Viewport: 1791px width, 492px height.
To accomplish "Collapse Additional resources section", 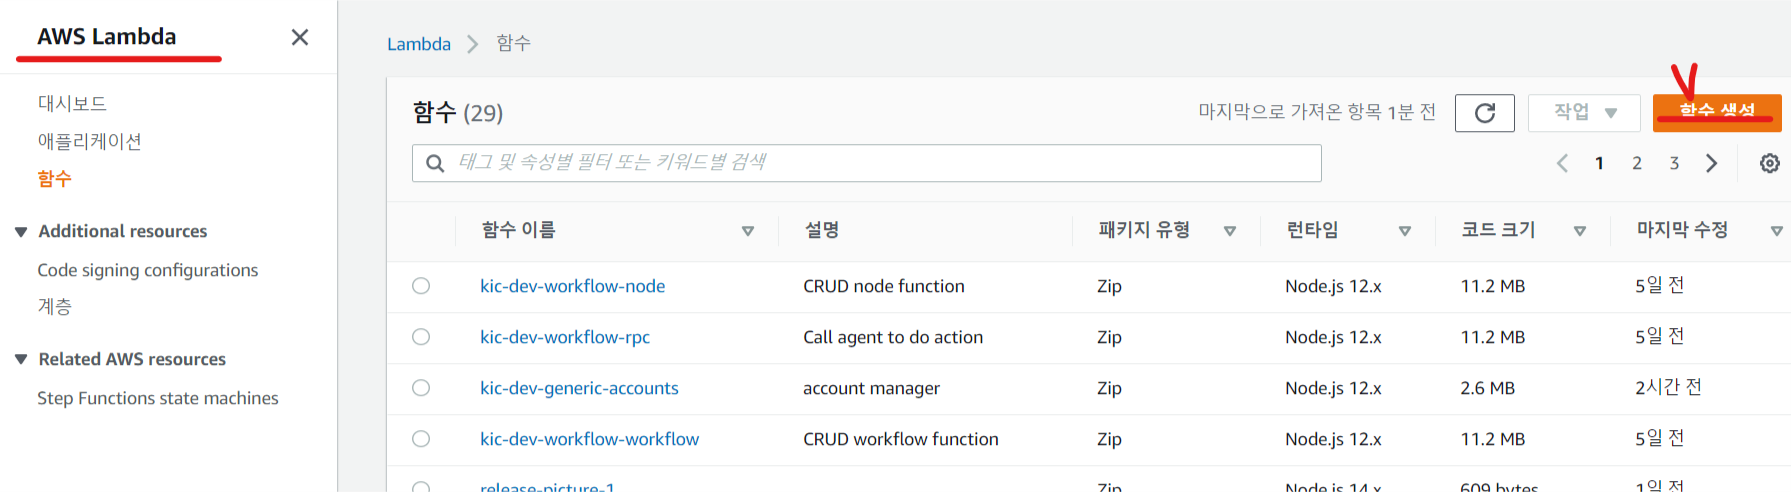I will pyautogui.click(x=21, y=232).
